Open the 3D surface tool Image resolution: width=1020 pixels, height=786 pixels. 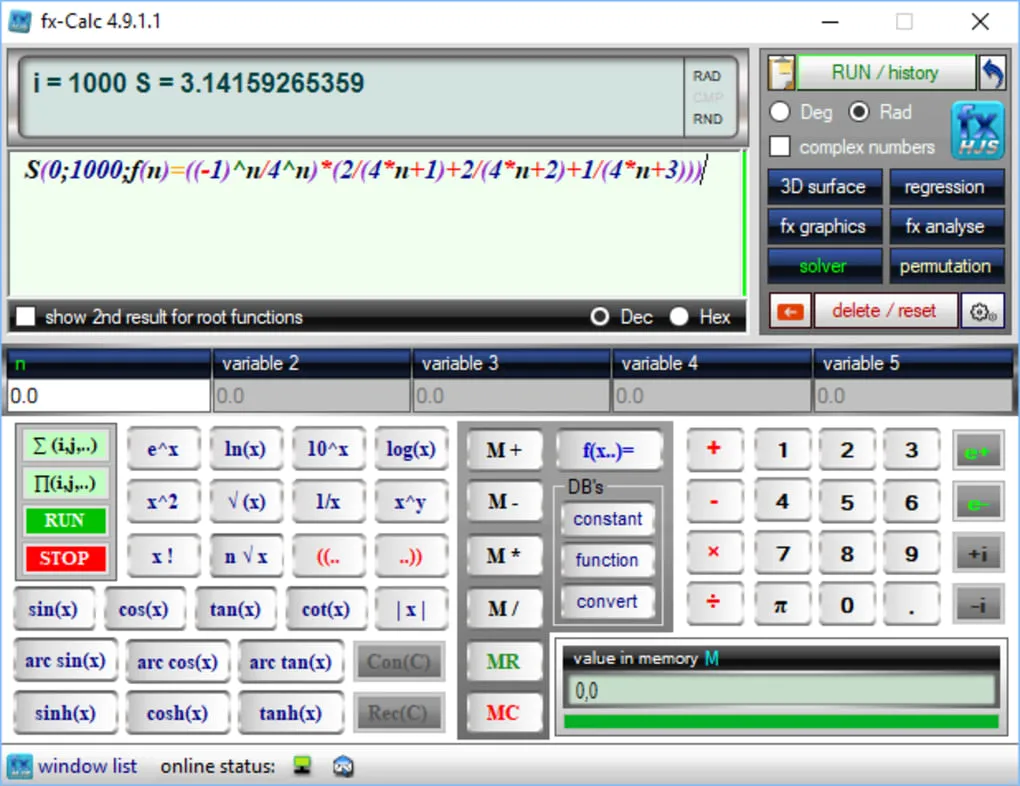pyautogui.click(x=824, y=186)
